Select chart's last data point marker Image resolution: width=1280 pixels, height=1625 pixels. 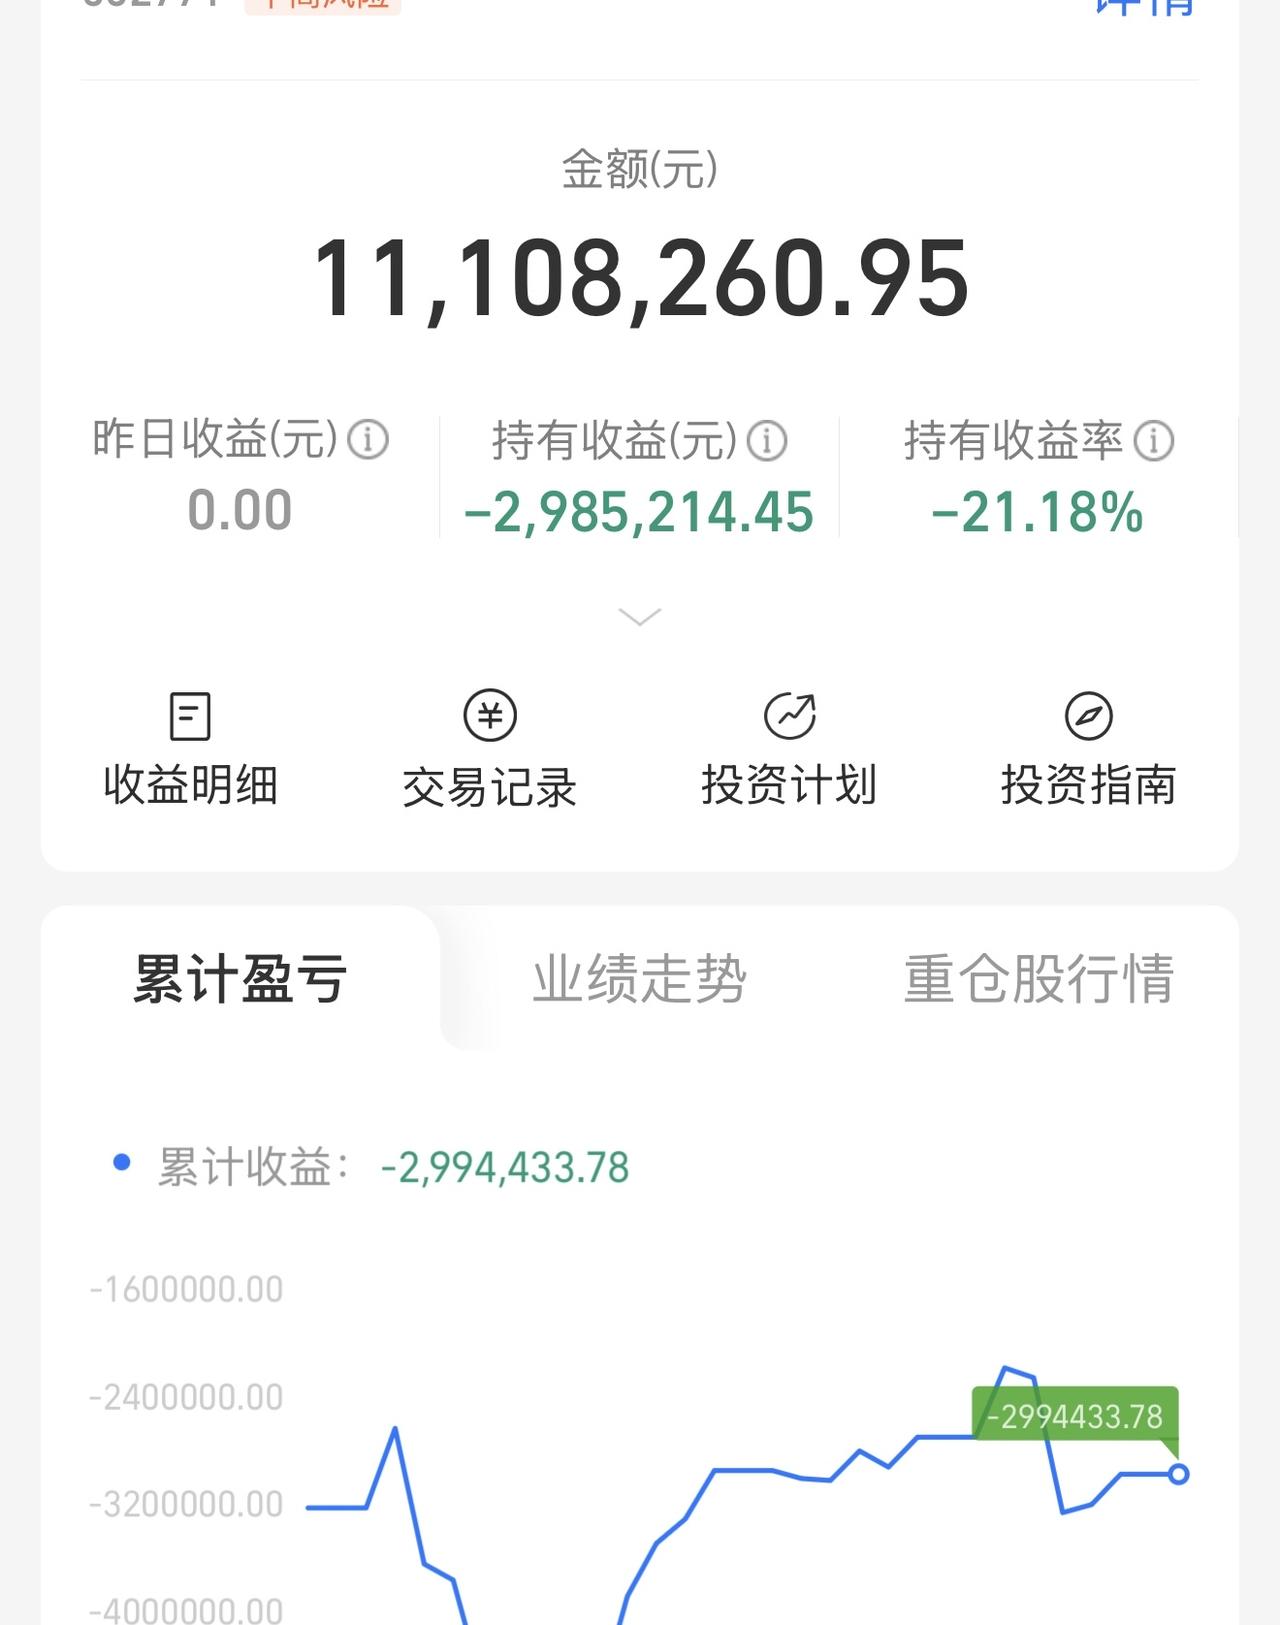(1178, 1474)
